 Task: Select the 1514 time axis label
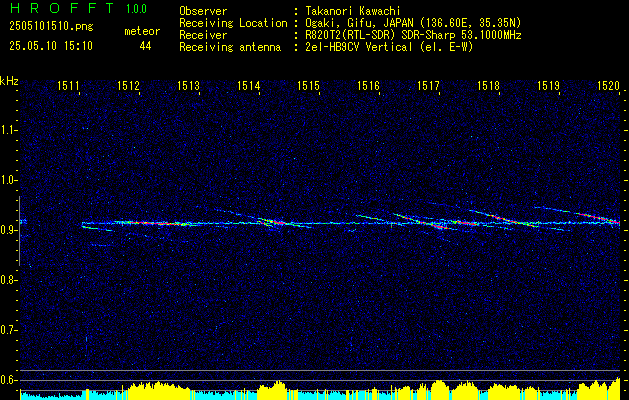(248, 85)
